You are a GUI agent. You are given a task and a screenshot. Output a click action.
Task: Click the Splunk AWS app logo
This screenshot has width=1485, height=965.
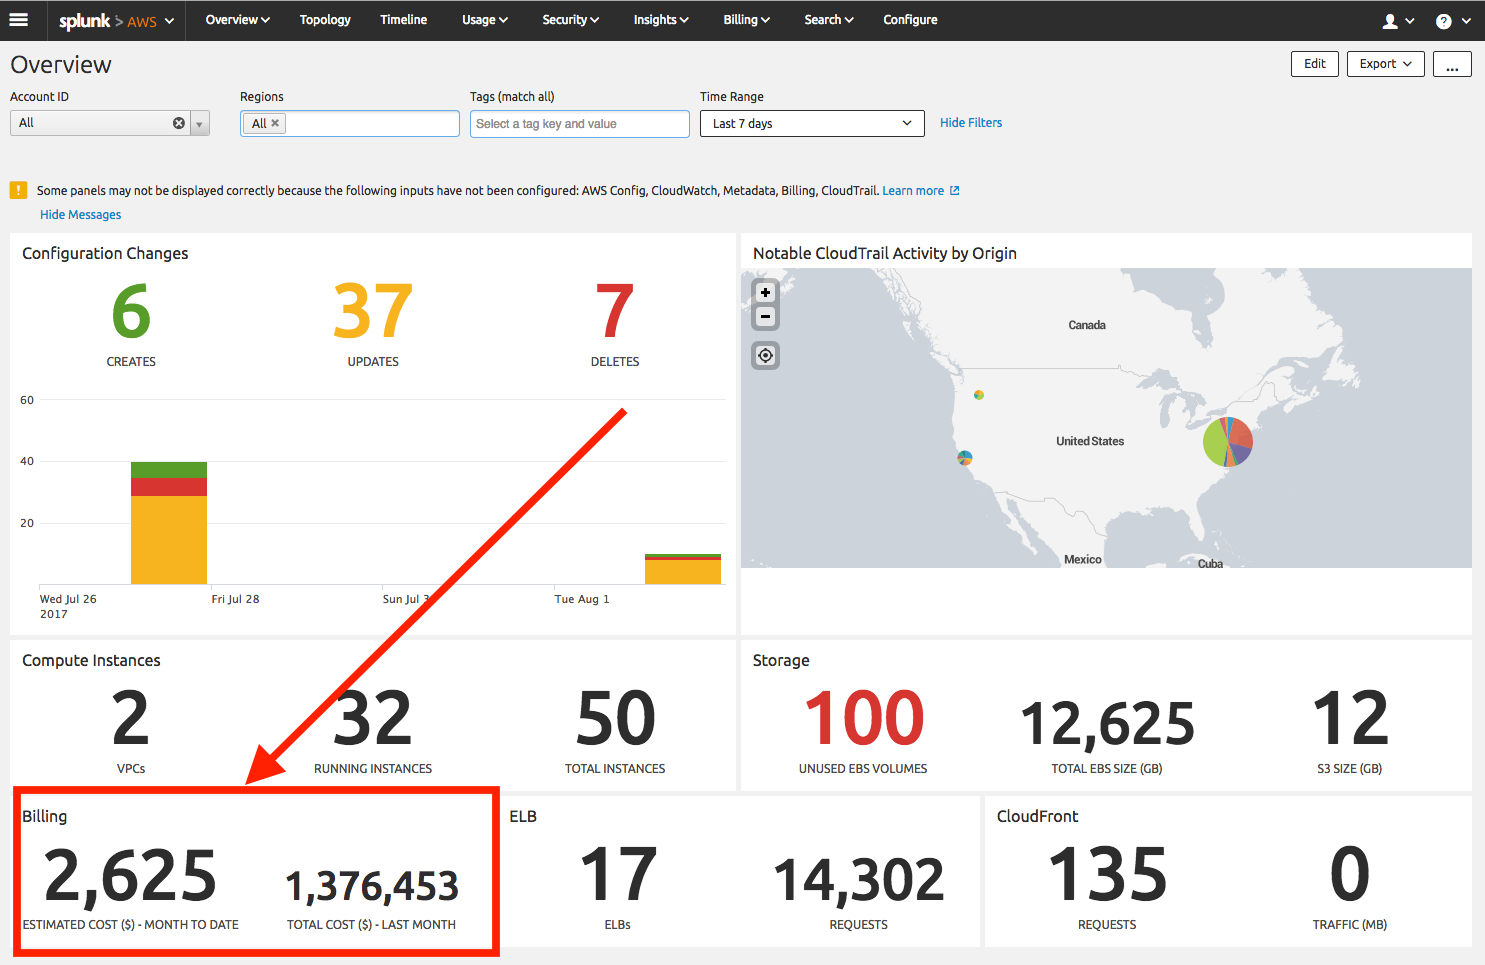108,21
